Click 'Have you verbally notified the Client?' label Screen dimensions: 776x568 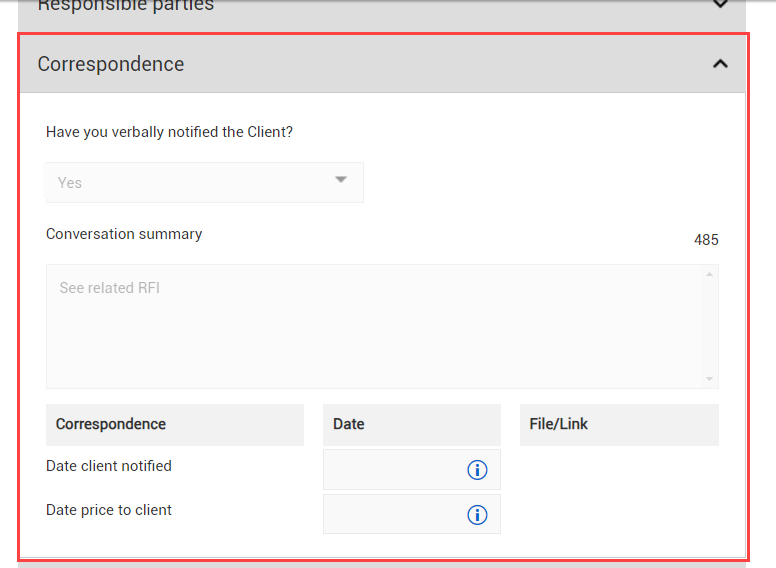coord(169,132)
